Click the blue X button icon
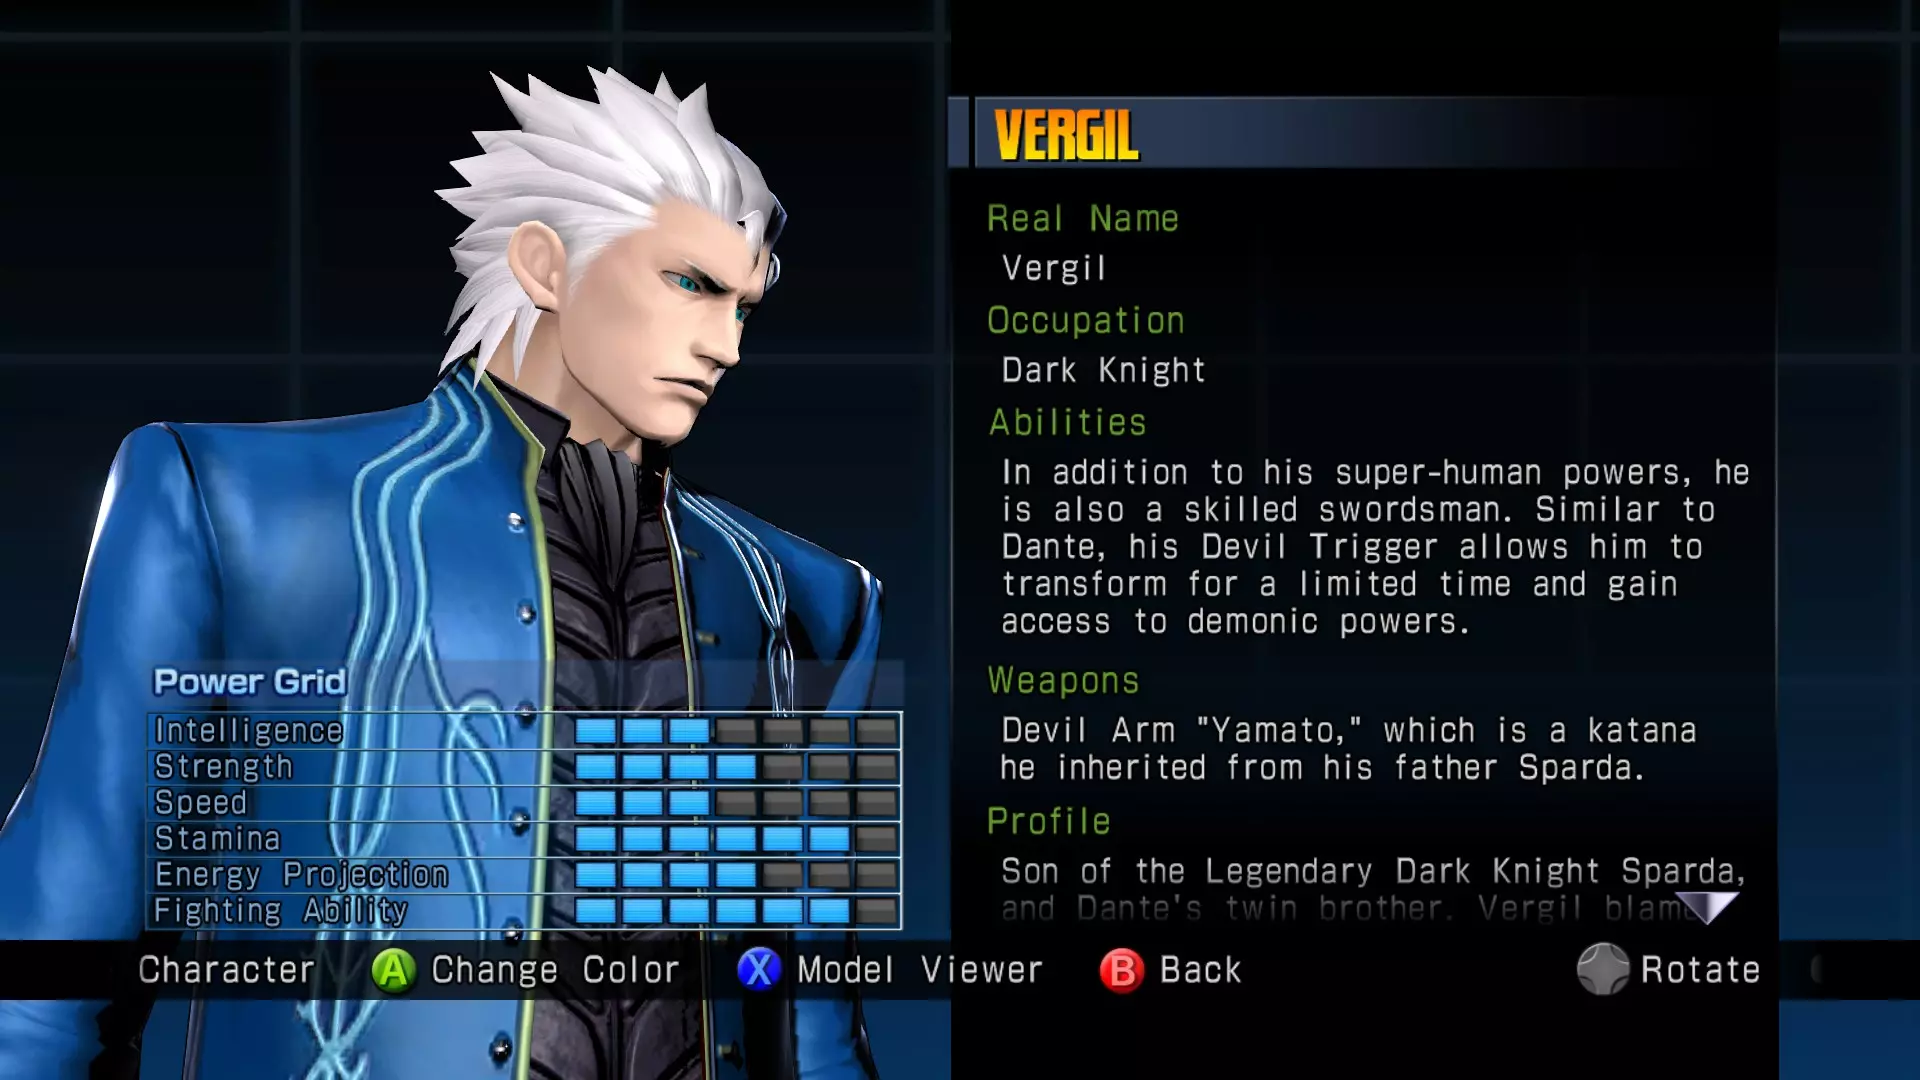 click(x=759, y=970)
